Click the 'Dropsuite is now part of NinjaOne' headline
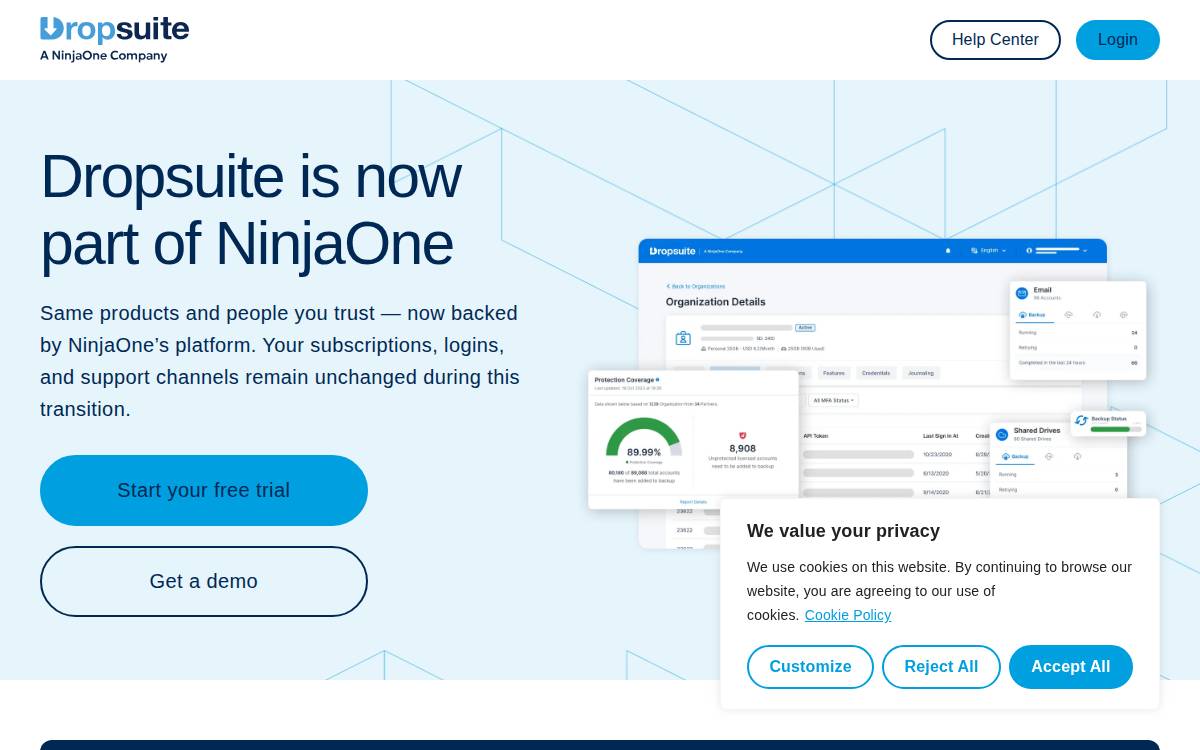This screenshot has width=1200, height=750. (x=250, y=209)
